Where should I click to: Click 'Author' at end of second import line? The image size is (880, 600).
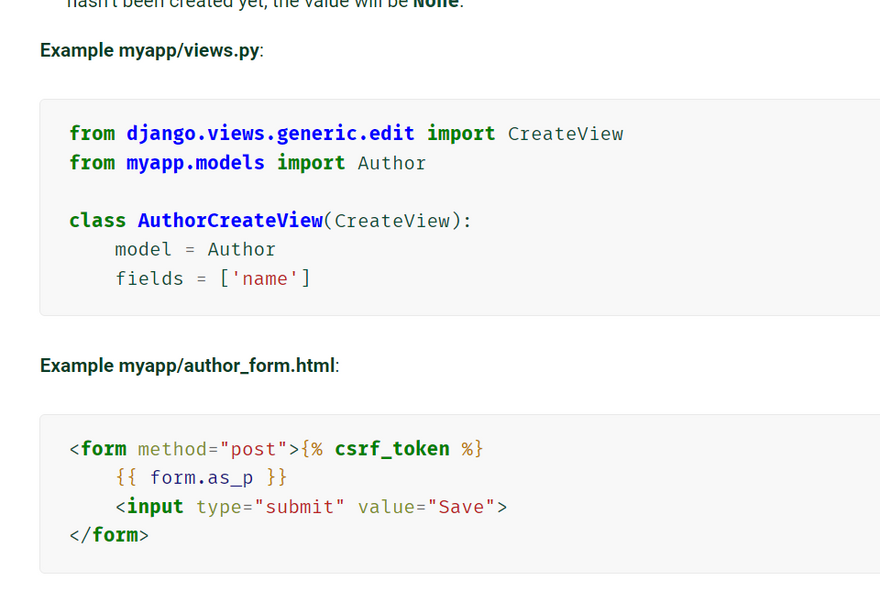tap(392, 162)
